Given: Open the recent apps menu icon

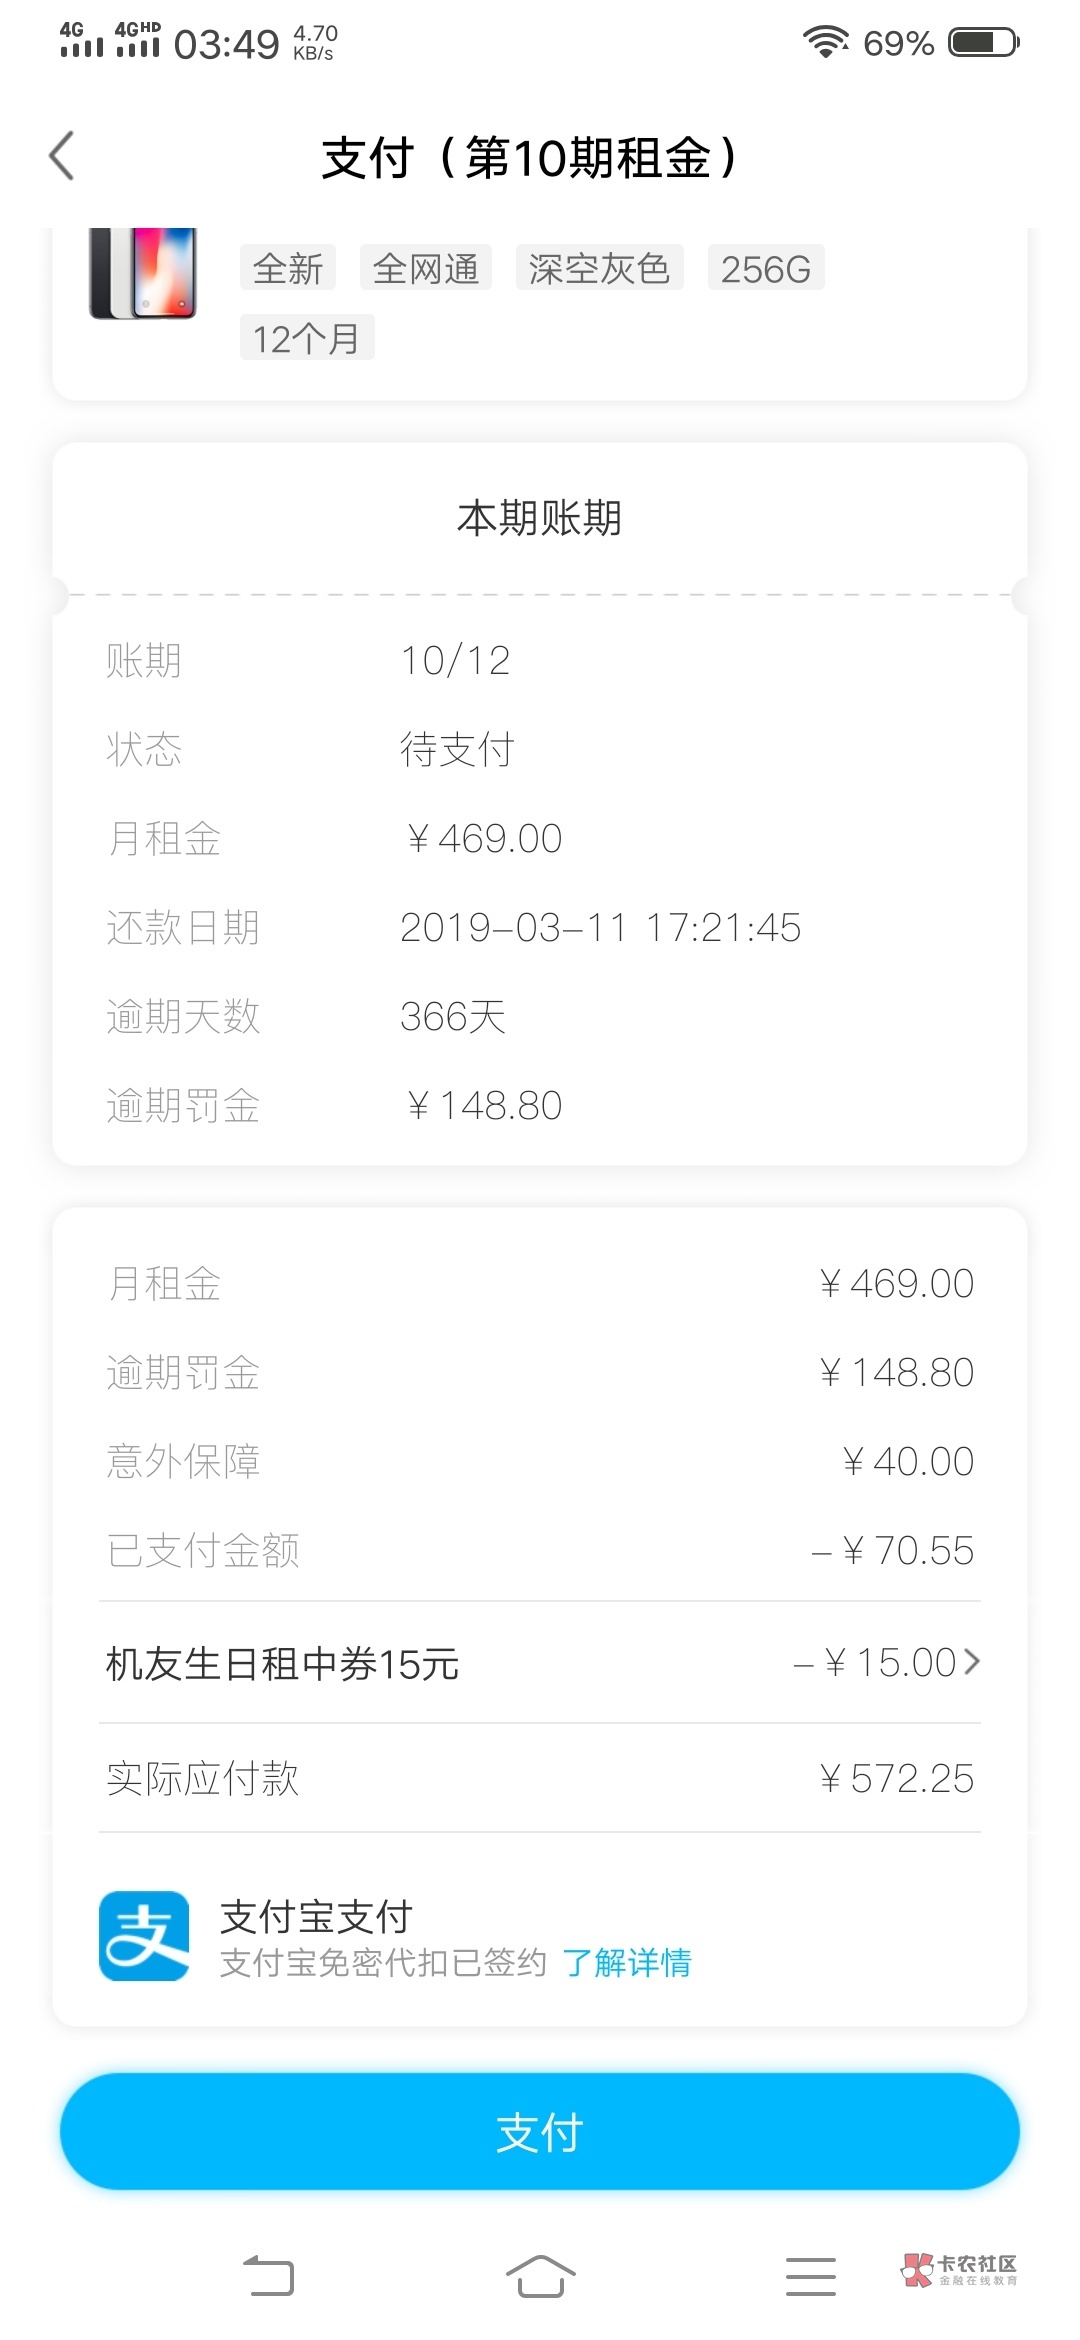Looking at the screenshot, I should pos(810,2277).
